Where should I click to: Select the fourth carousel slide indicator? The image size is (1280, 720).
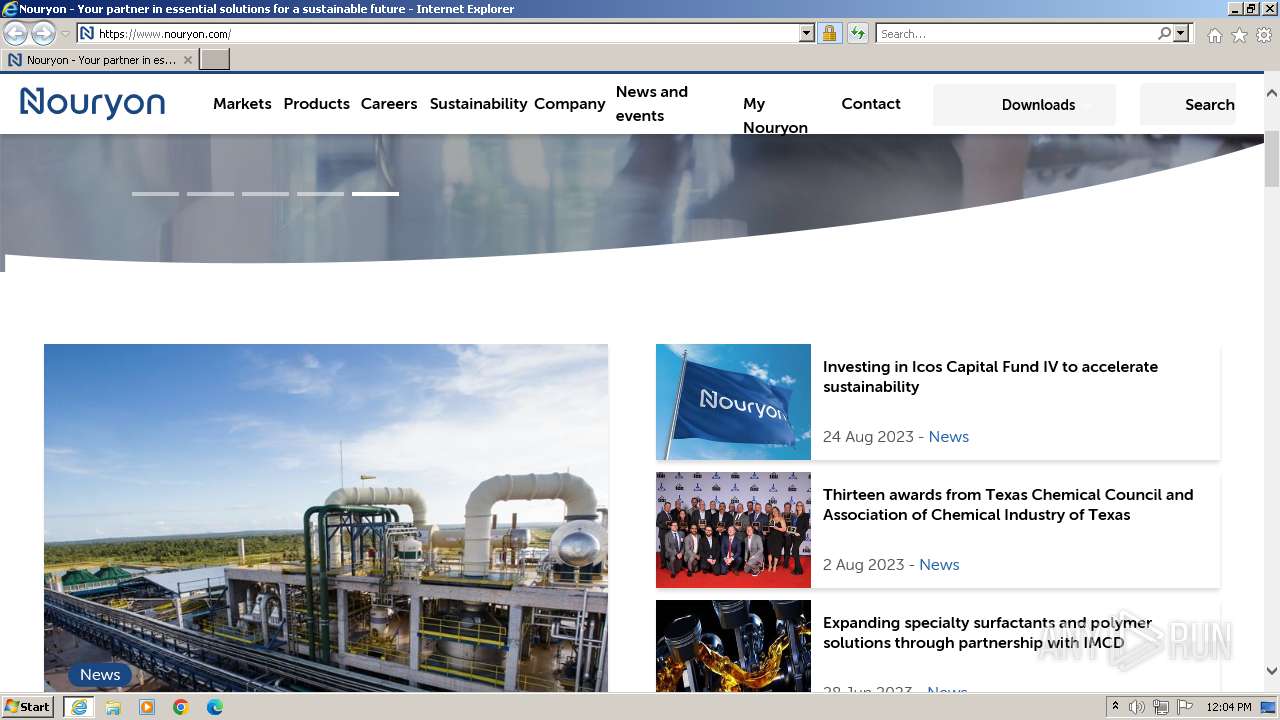point(320,194)
